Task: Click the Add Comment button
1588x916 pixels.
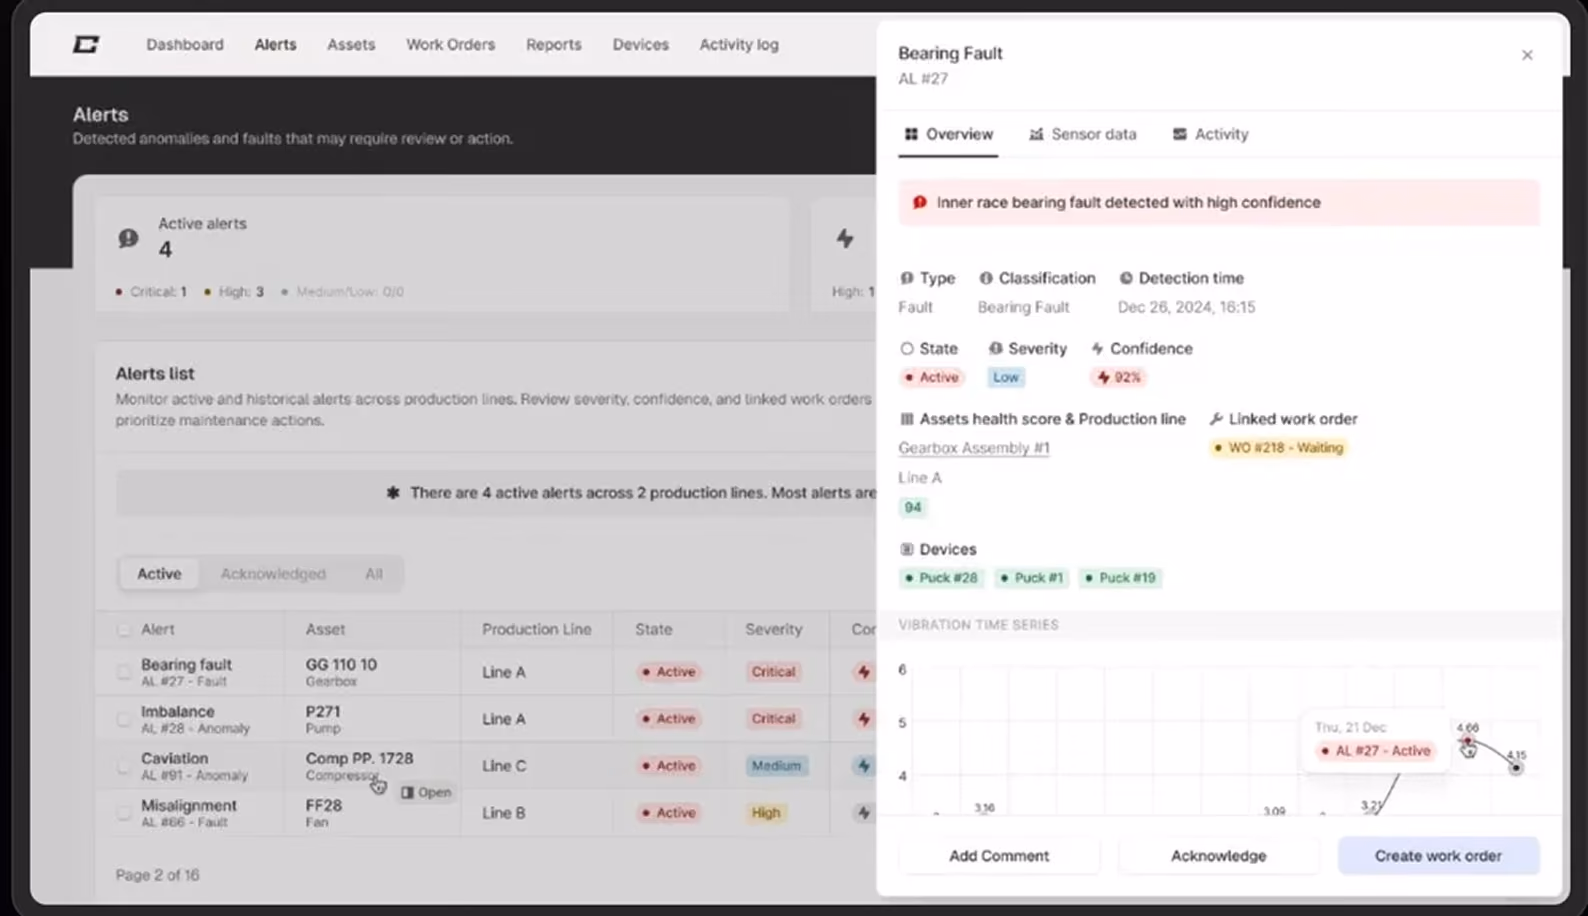Action: click(x=999, y=856)
